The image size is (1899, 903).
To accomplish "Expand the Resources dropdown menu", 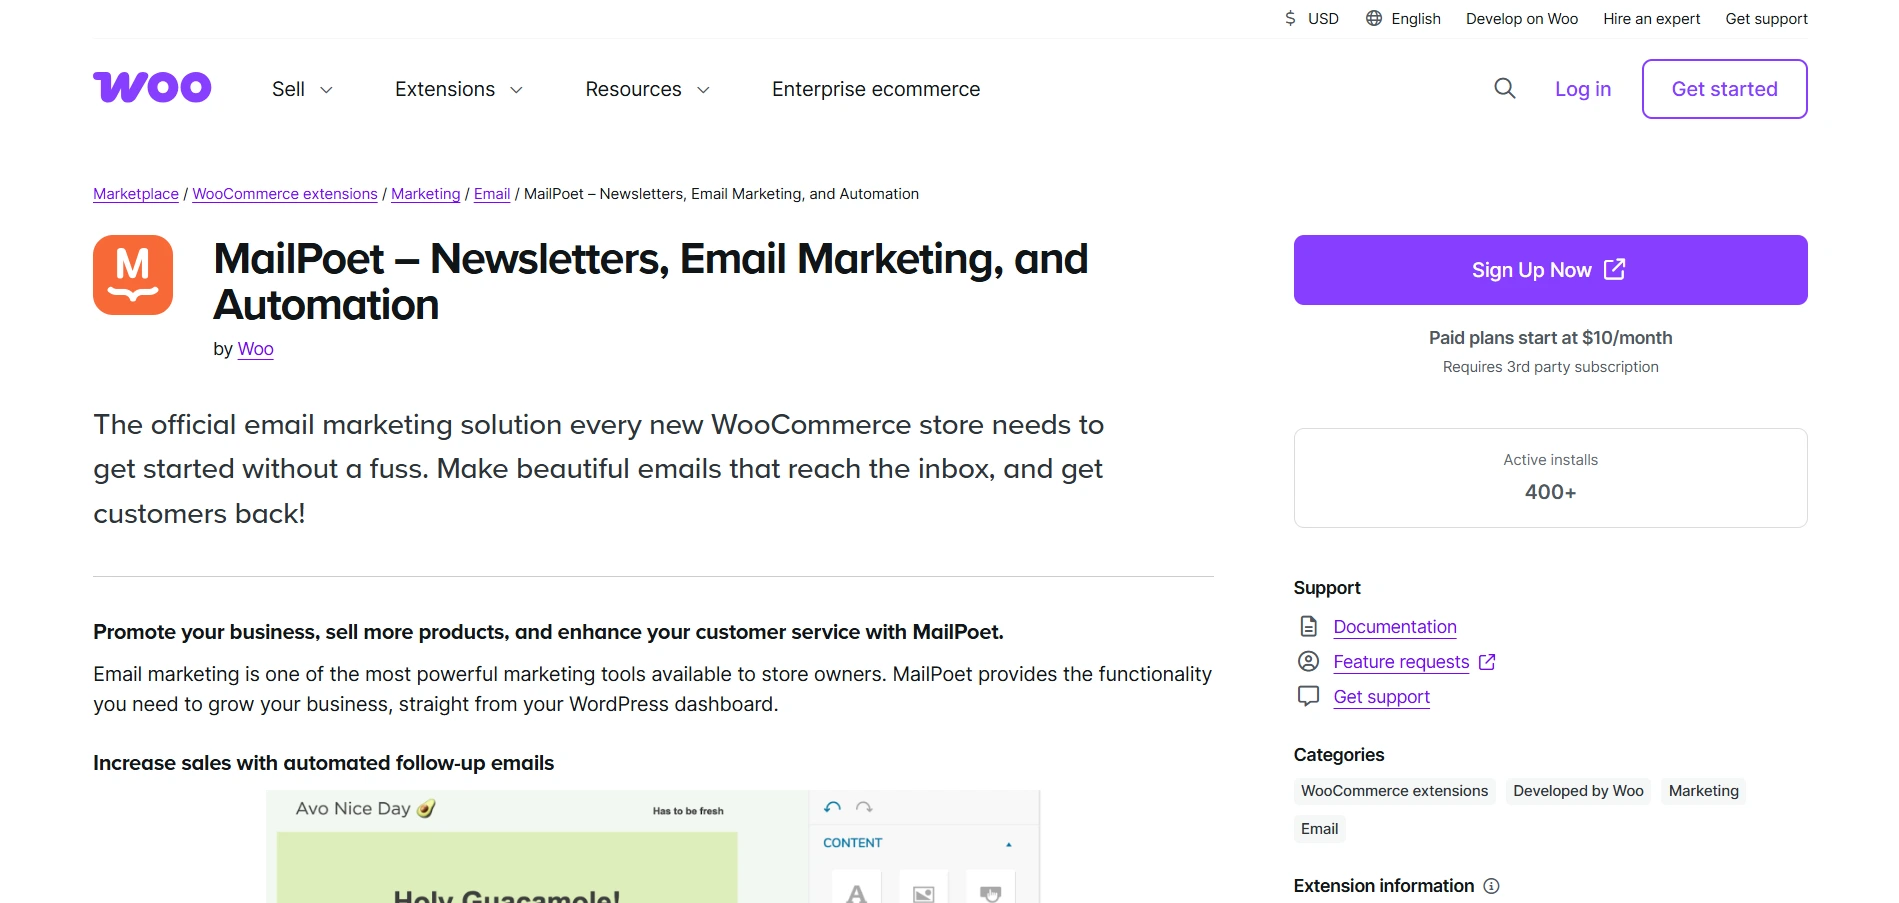I will (x=648, y=89).
